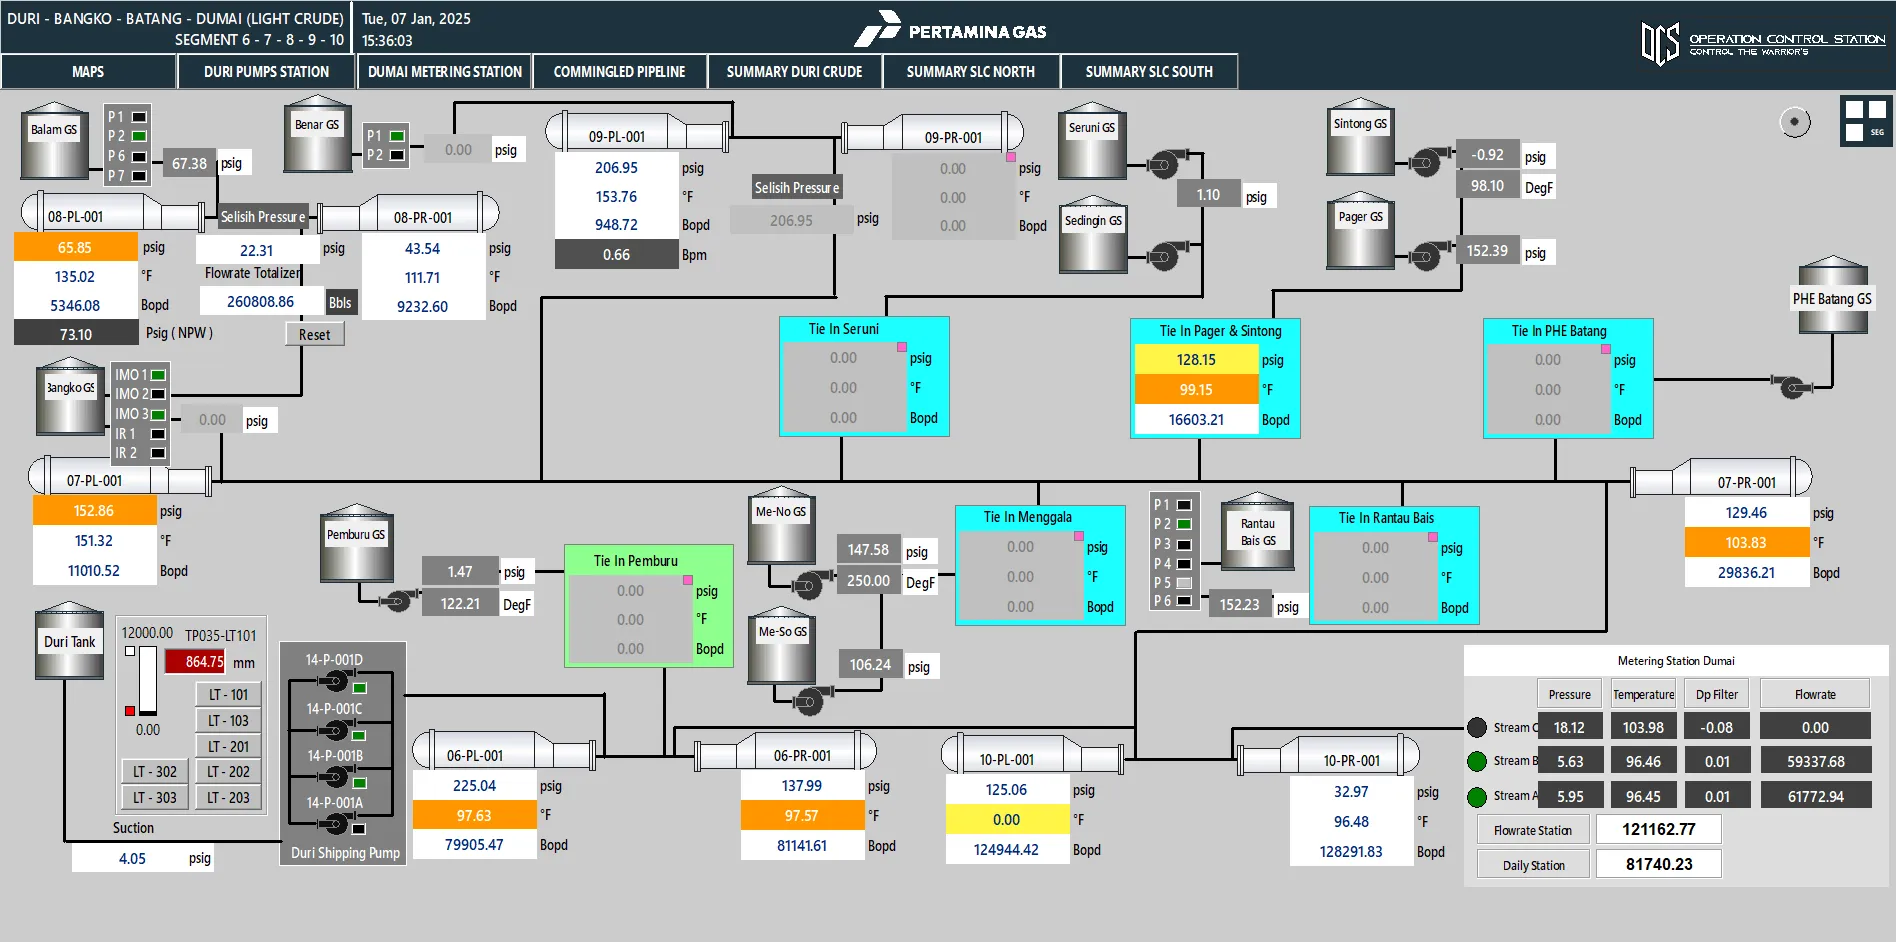This screenshot has height=942, width=1896.
Task: Click the Balam GS tank icon
Action: (x=54, y=139)
